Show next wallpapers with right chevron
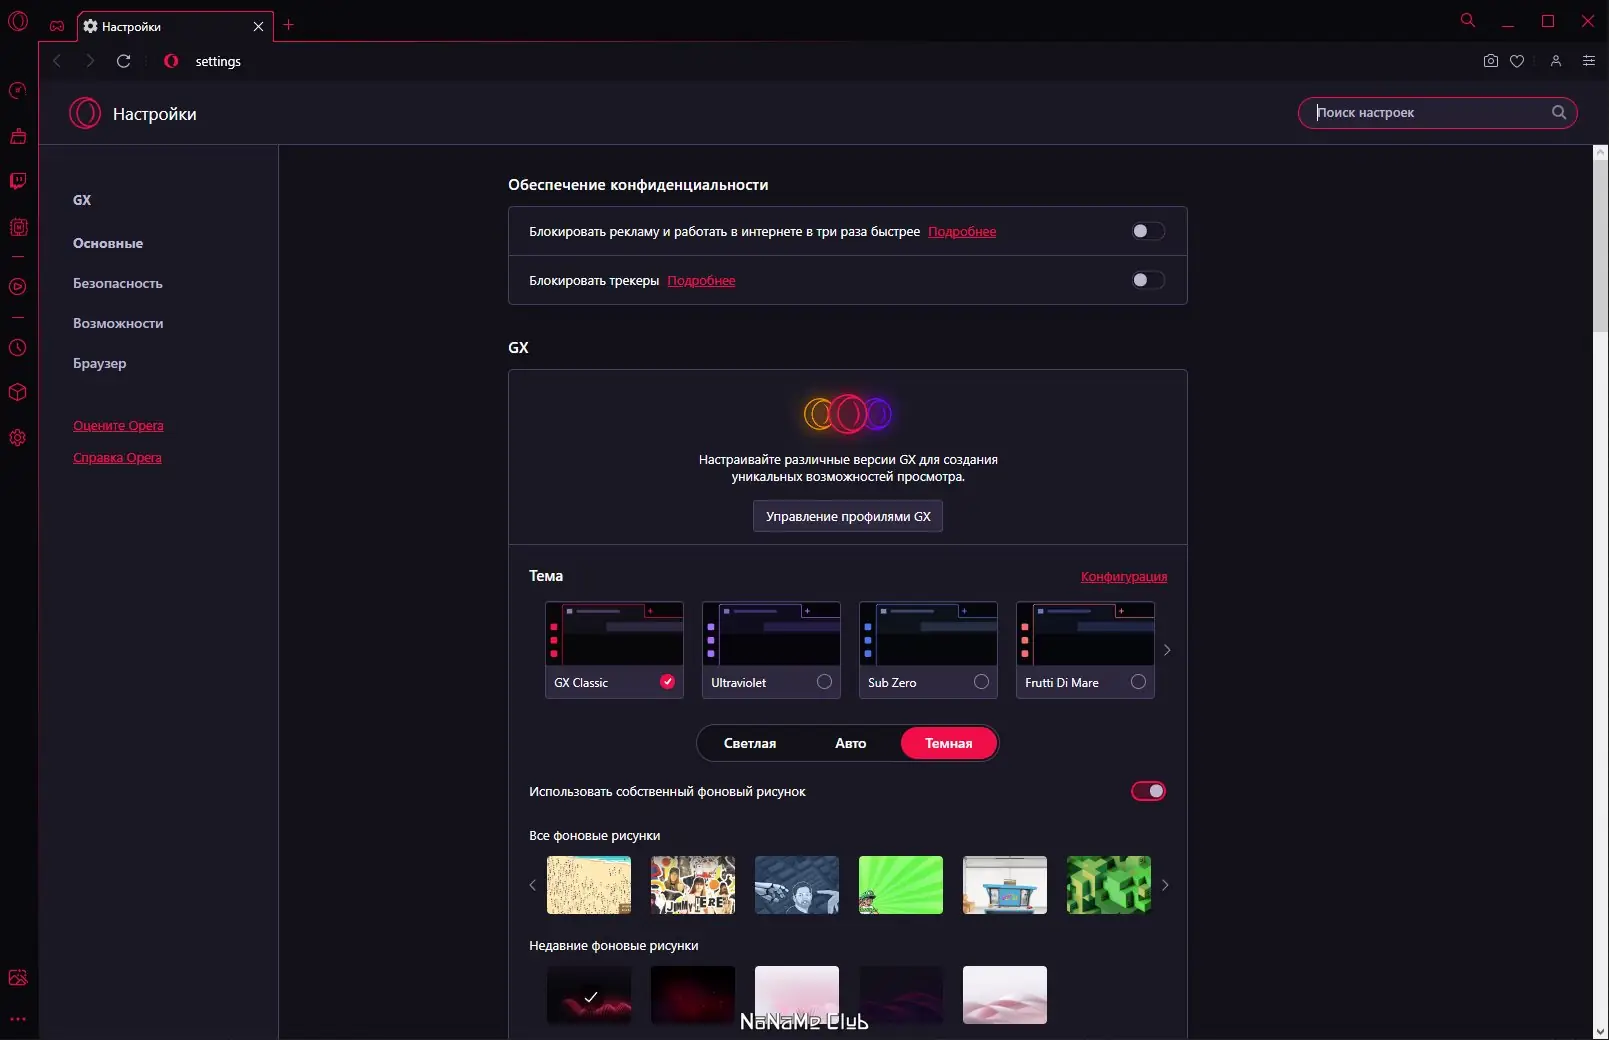 pos(1165,885)
